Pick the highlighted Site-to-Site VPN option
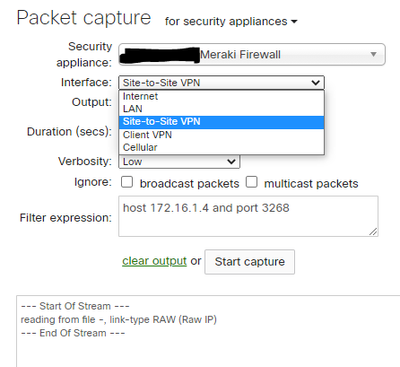Viewport: 400px width, 367px height. coord(221,122)
